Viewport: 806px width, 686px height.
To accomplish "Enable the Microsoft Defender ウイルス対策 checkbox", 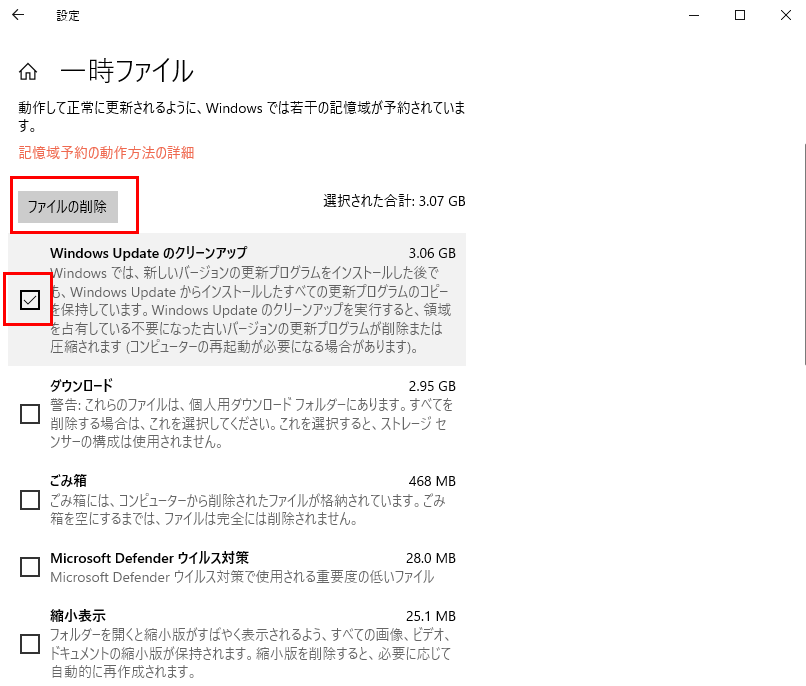I will 28,566.
